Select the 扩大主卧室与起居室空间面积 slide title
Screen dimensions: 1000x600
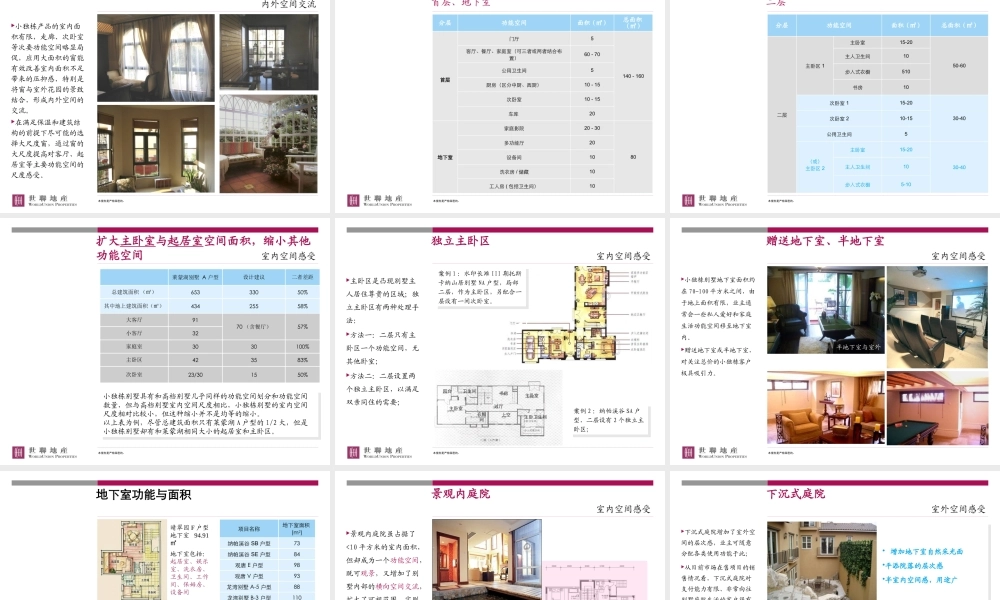tap(203, 247)
